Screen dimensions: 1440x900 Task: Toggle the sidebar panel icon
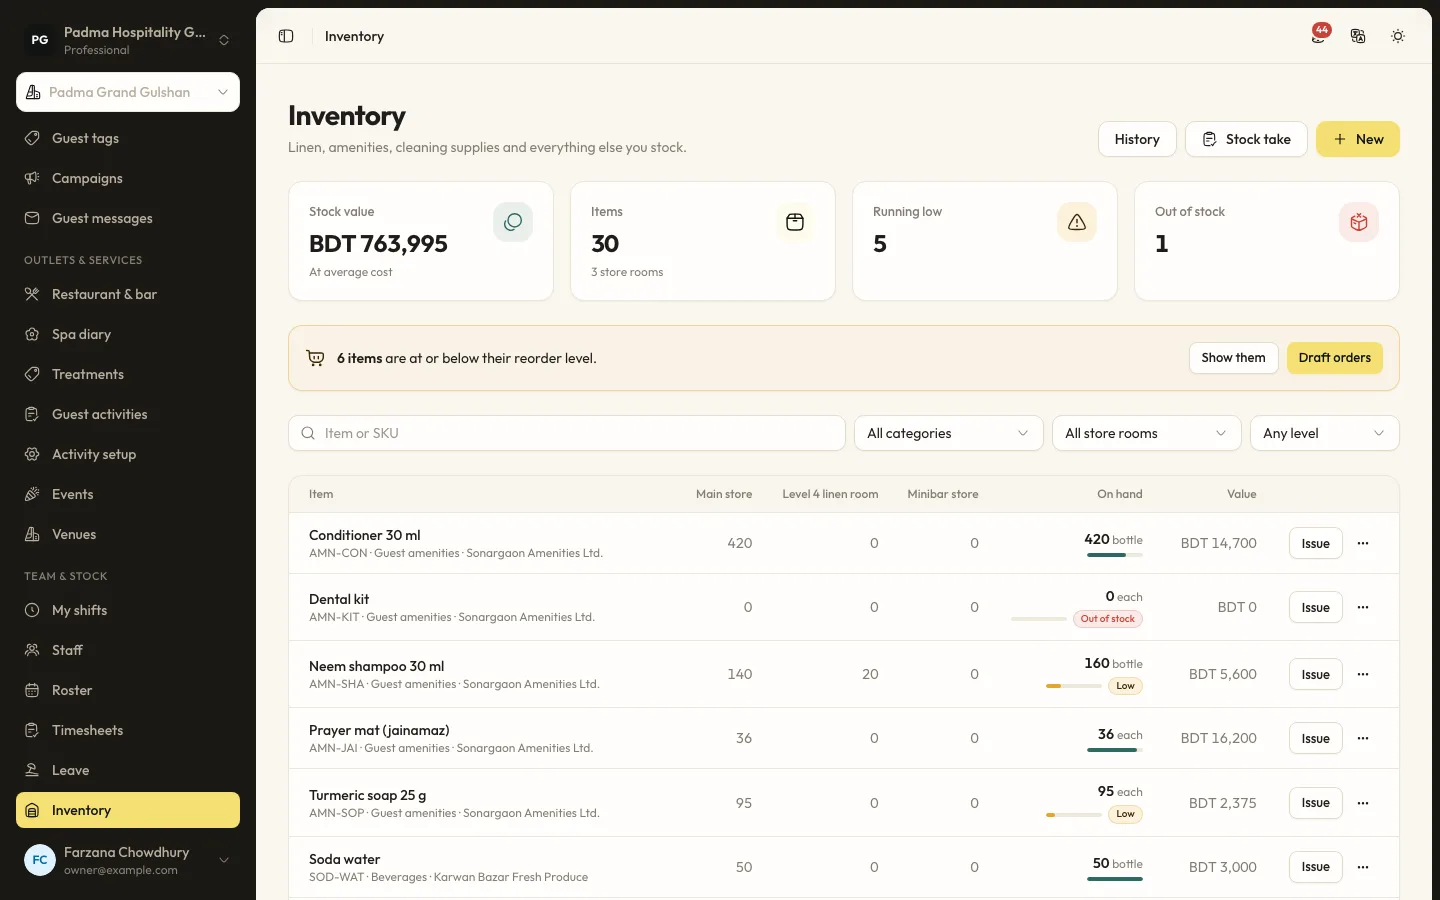(x=286, y=36)
